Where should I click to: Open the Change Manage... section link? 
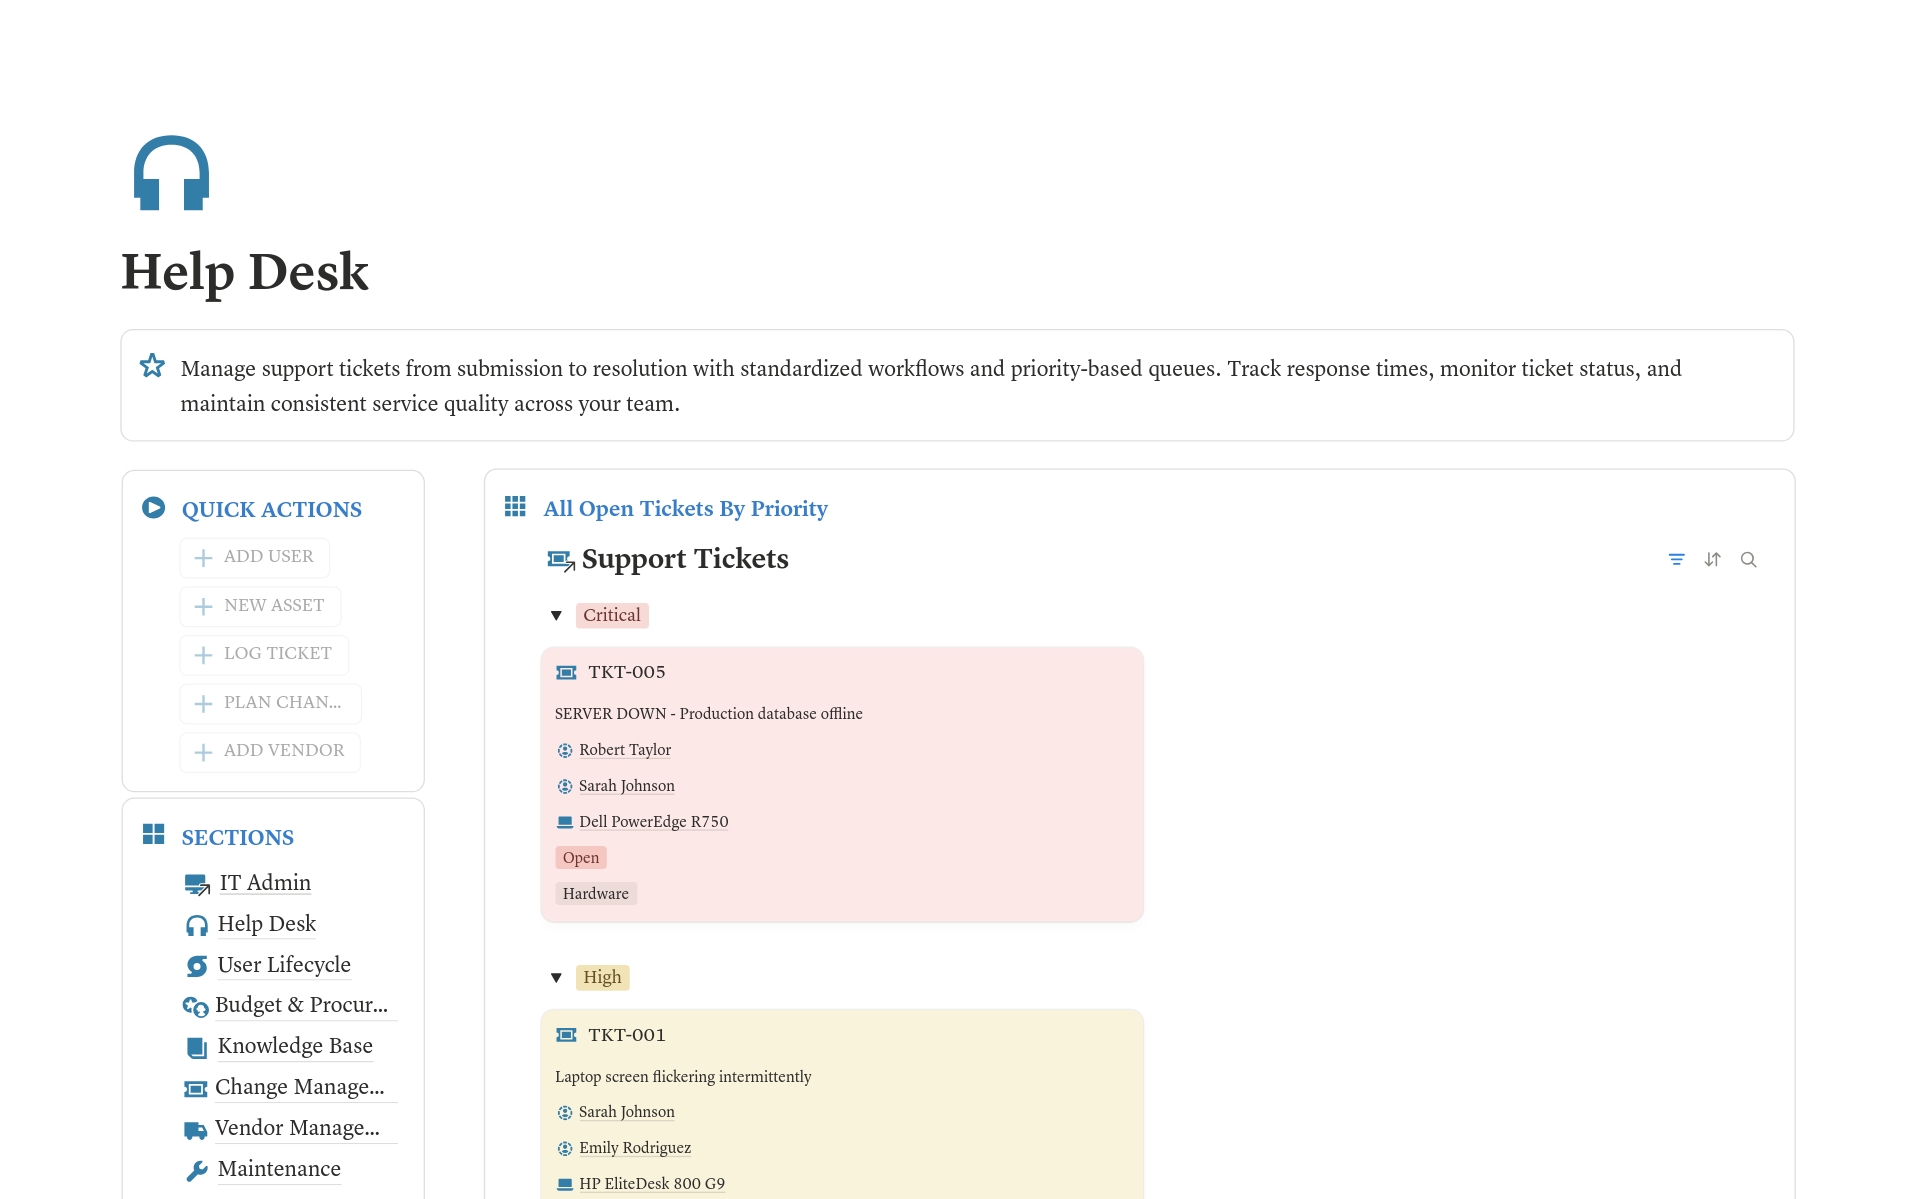(300, 1086)
